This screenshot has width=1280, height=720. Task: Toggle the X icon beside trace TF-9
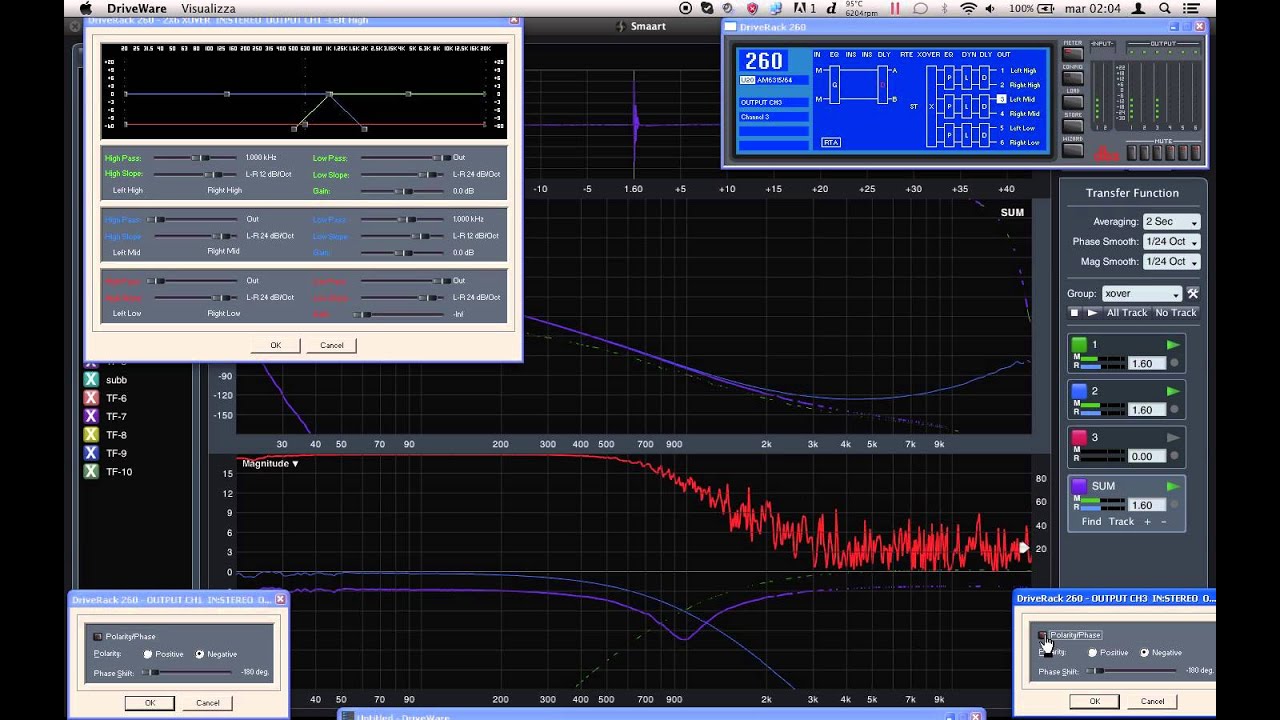click(x=91, y=453)
